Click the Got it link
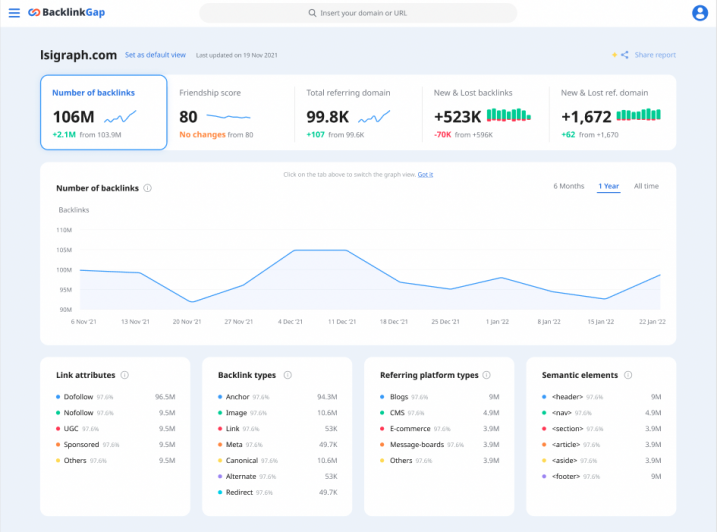This screenshot has height=532, width=717. click(425, 175)
